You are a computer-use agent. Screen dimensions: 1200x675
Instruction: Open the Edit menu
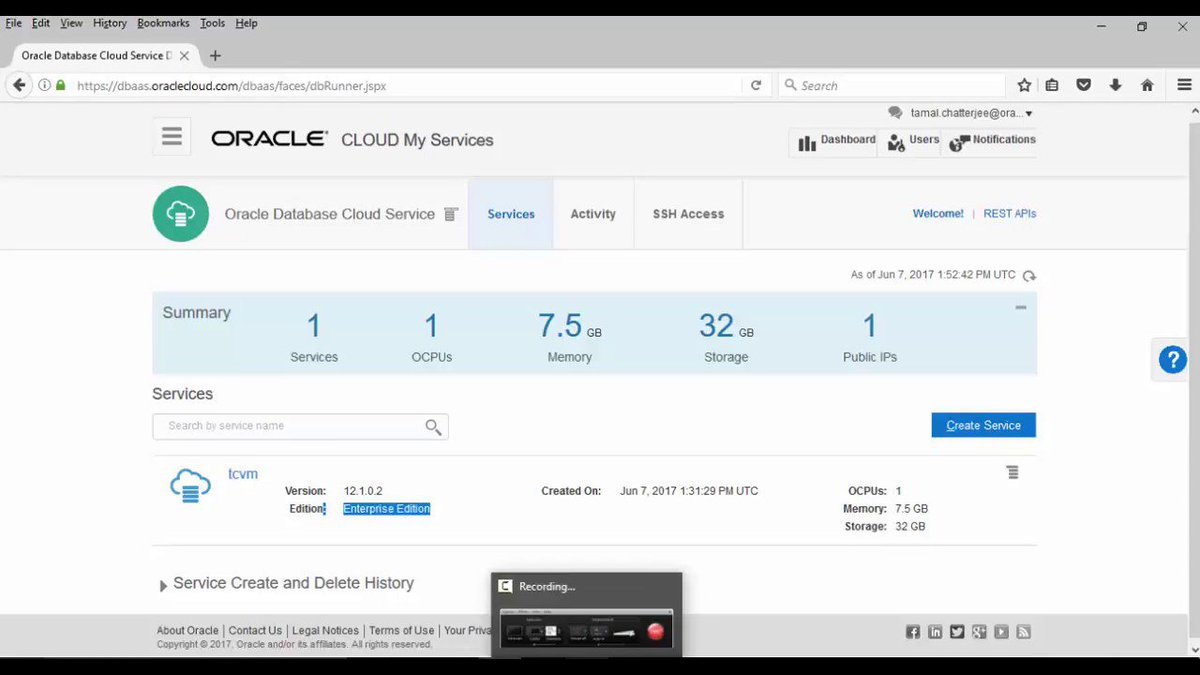pyautogui.click(x=40, y=23)
